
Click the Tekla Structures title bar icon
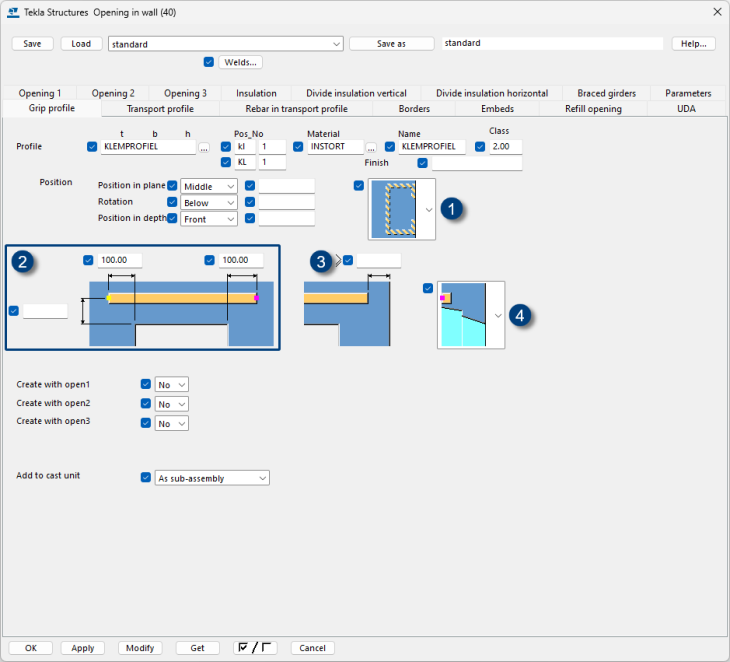point(12,11)
